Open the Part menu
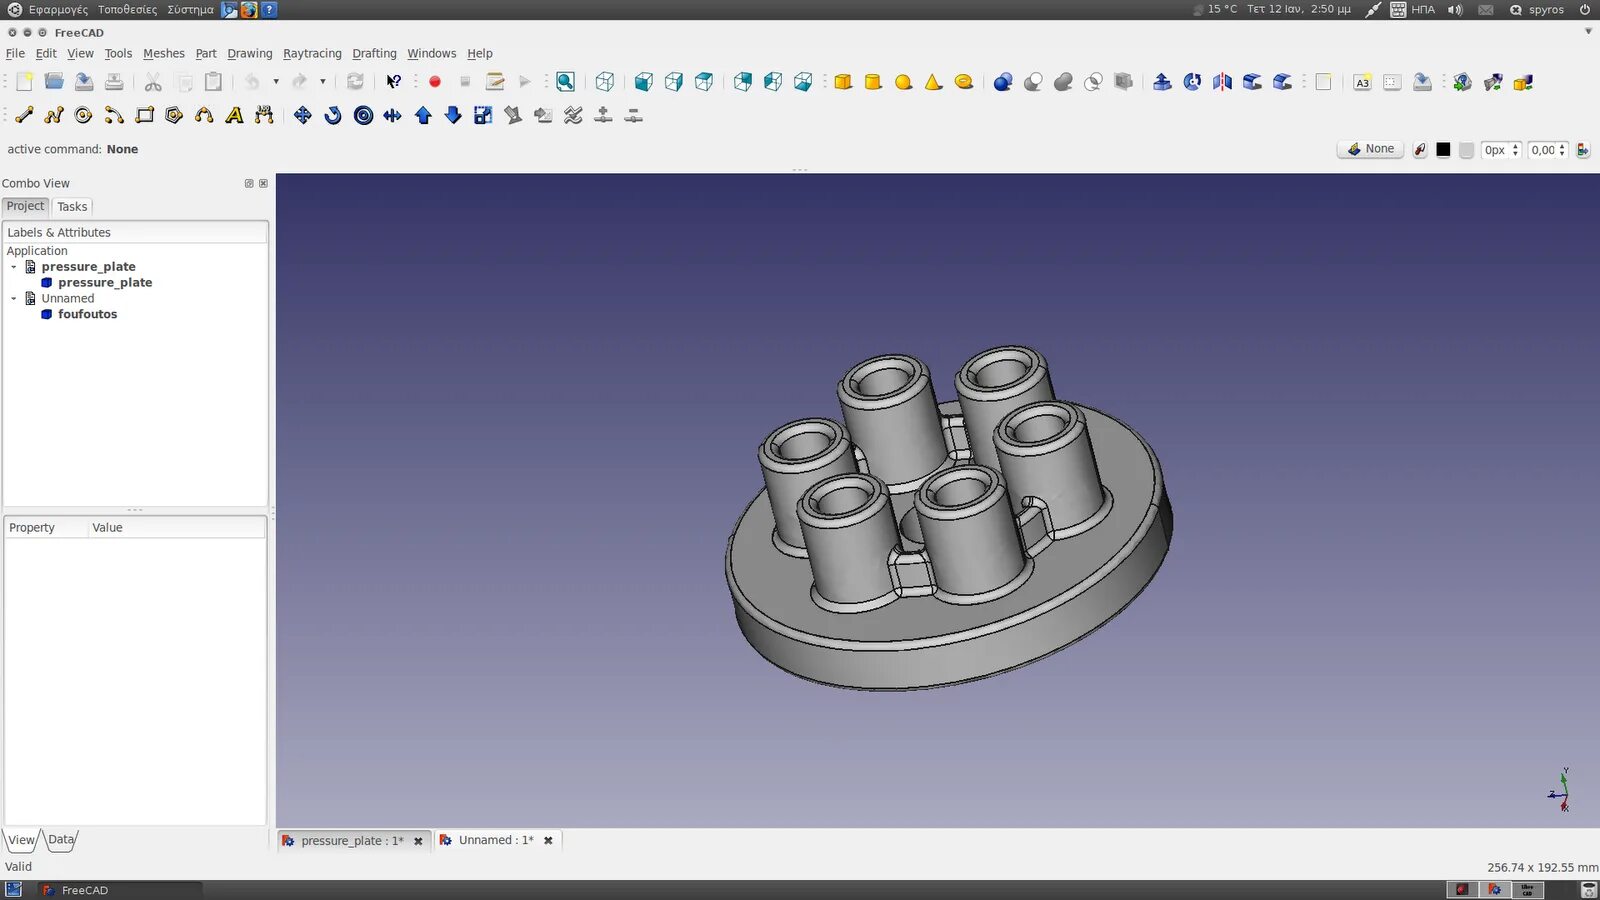1600x900 pixels. pyautogui.click(x=206, y=54)
